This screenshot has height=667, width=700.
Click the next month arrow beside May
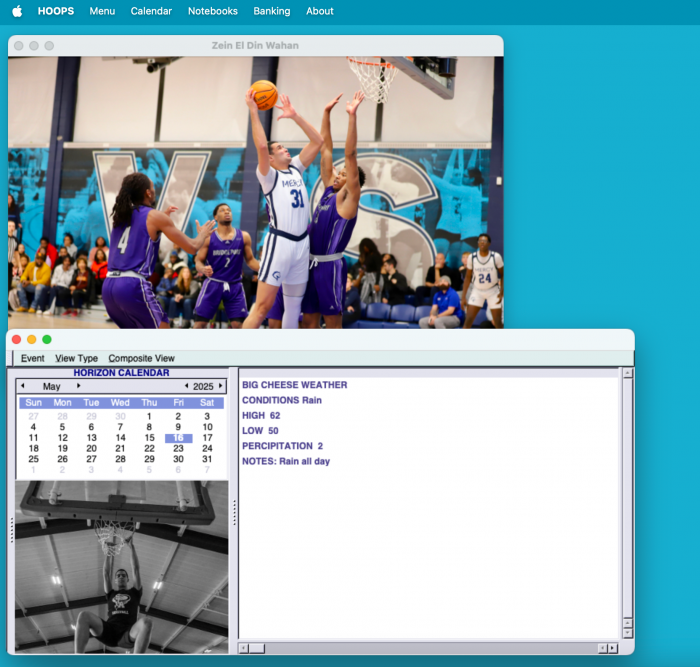79,386
